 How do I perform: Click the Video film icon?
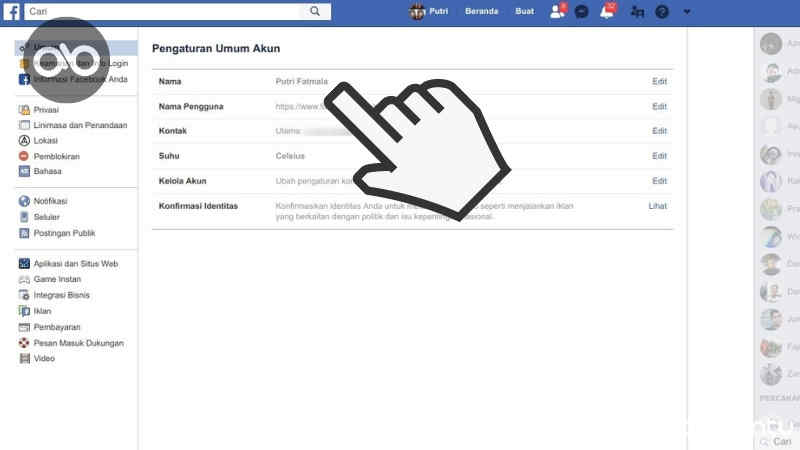(x=24, y=358)
